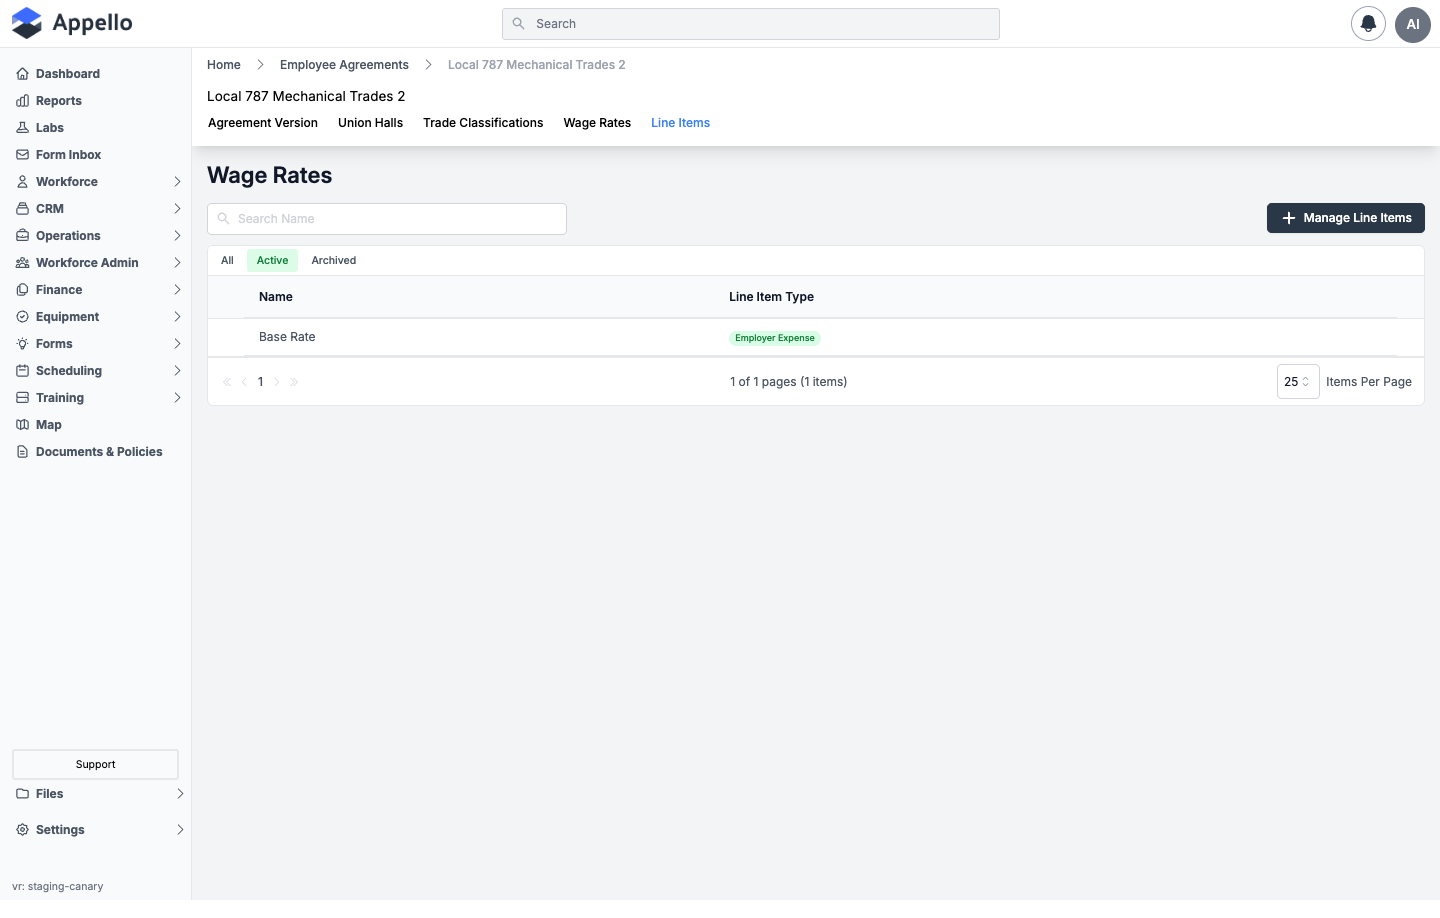Click the Line Items tab
The image size is (1440, 918).
click(x=680, y=123)
